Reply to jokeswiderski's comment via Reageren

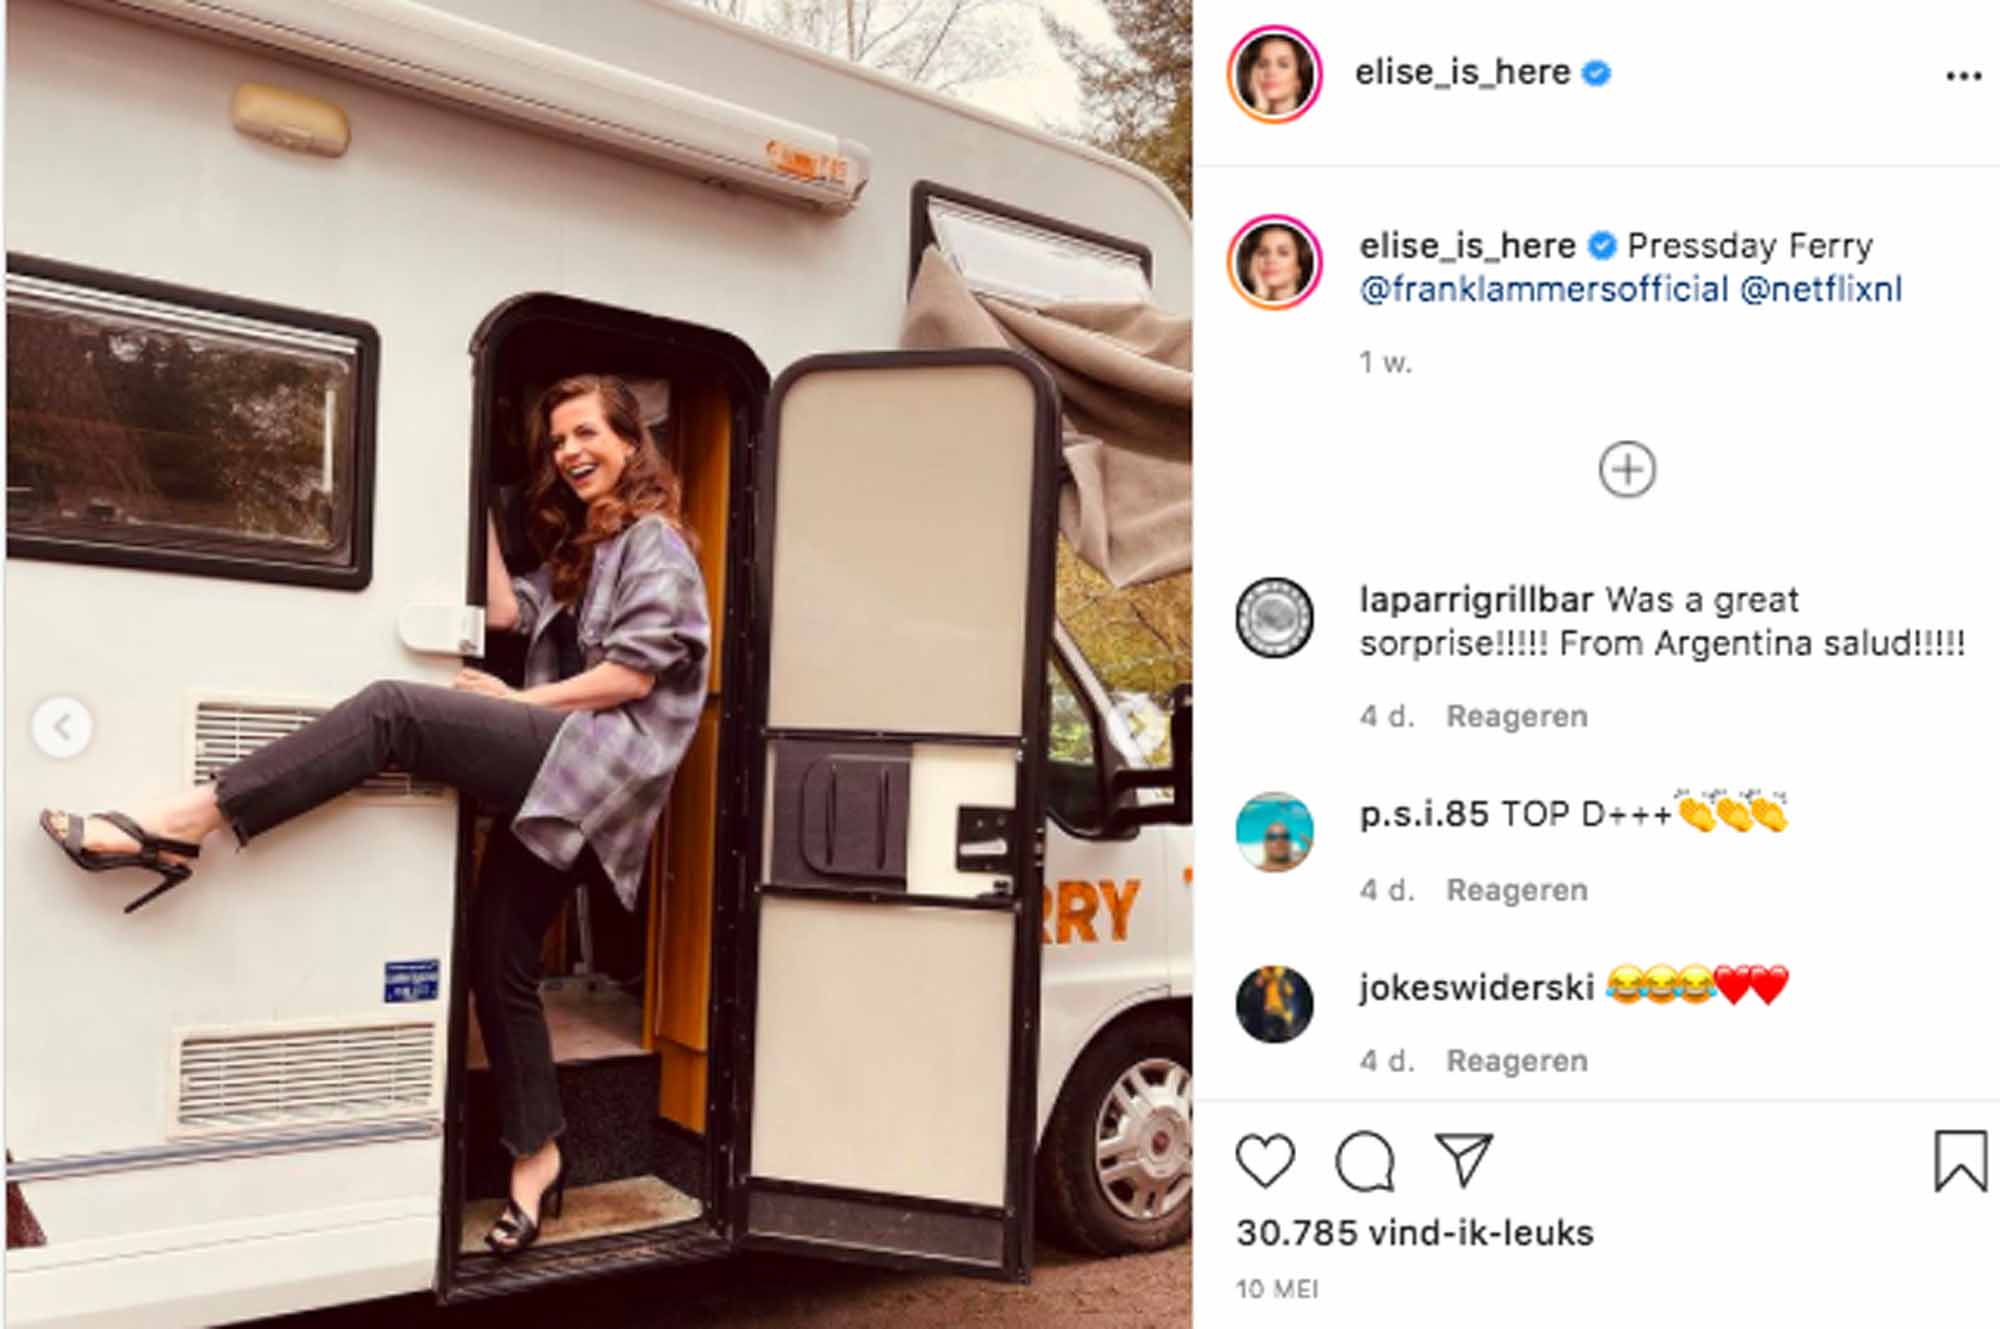(x=1517, y=1060)
